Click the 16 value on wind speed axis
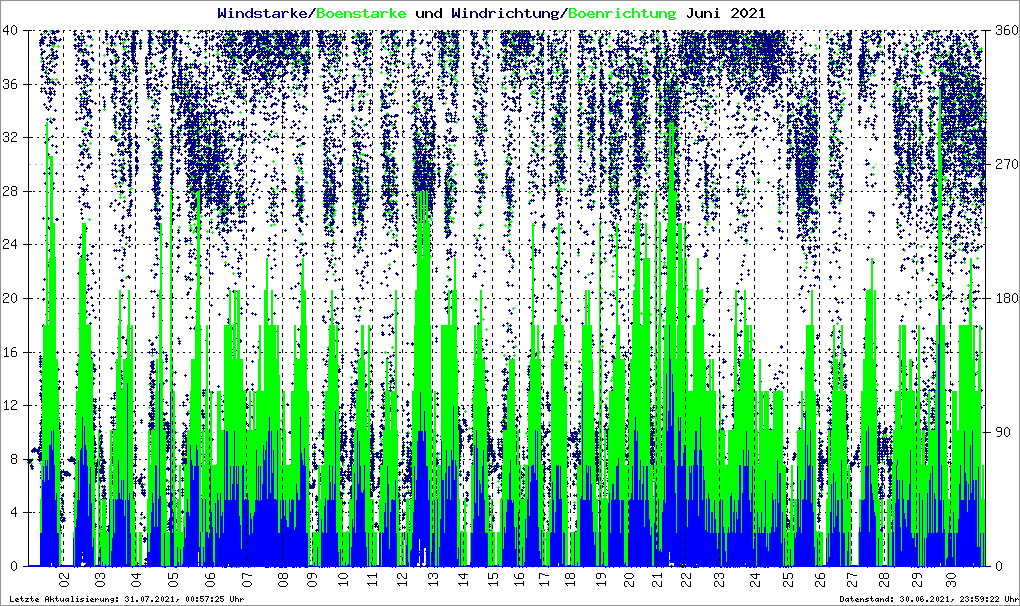1020x606 pixels. click(x=10, y=352)
